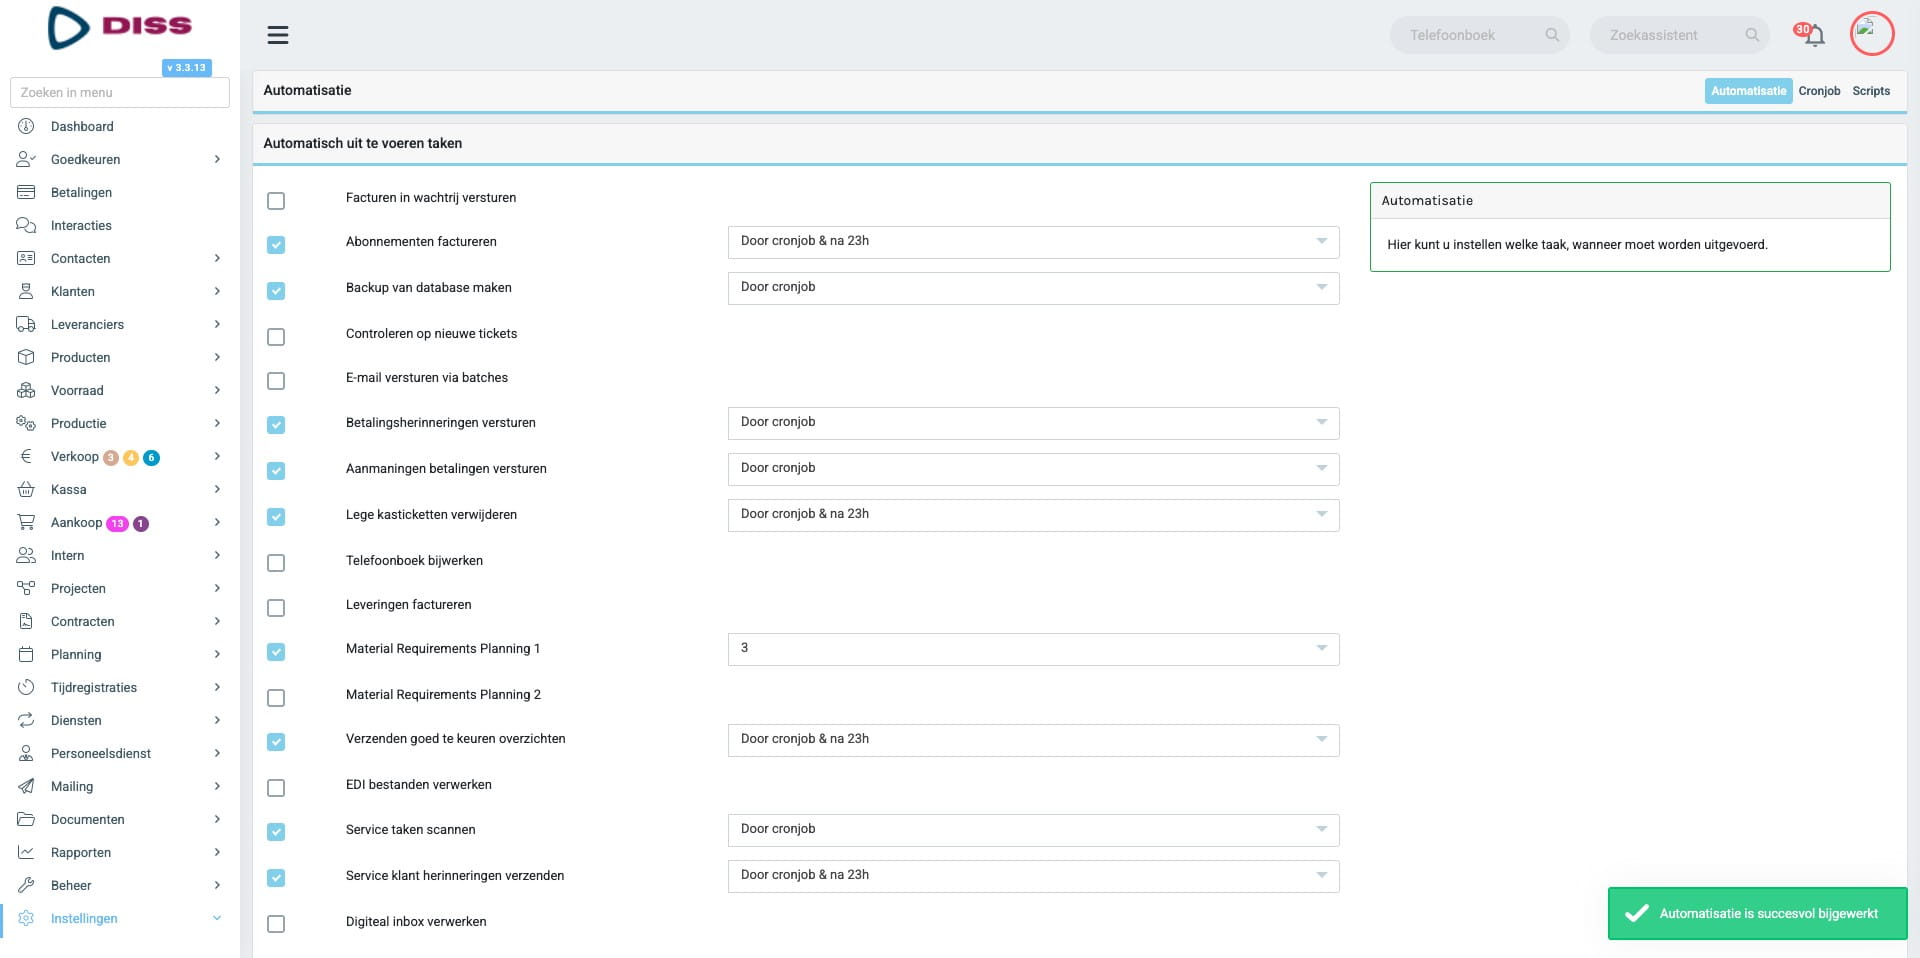1920x958 pixels.
Task: Click the Producten box icon
Action: pos(26,357)
